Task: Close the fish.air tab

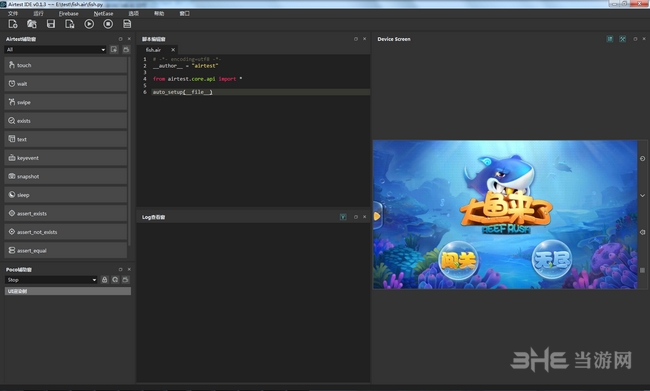Action: pos(173,50)
